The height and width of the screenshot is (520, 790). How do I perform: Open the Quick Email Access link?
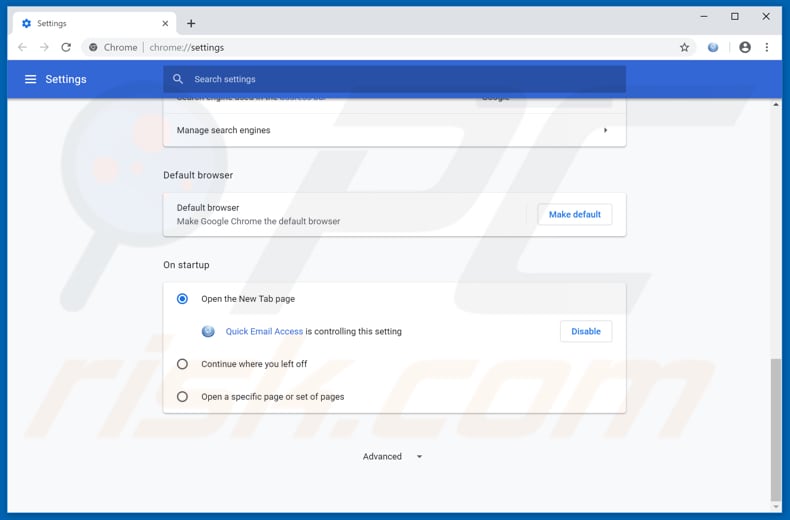[x=264, y=332]
